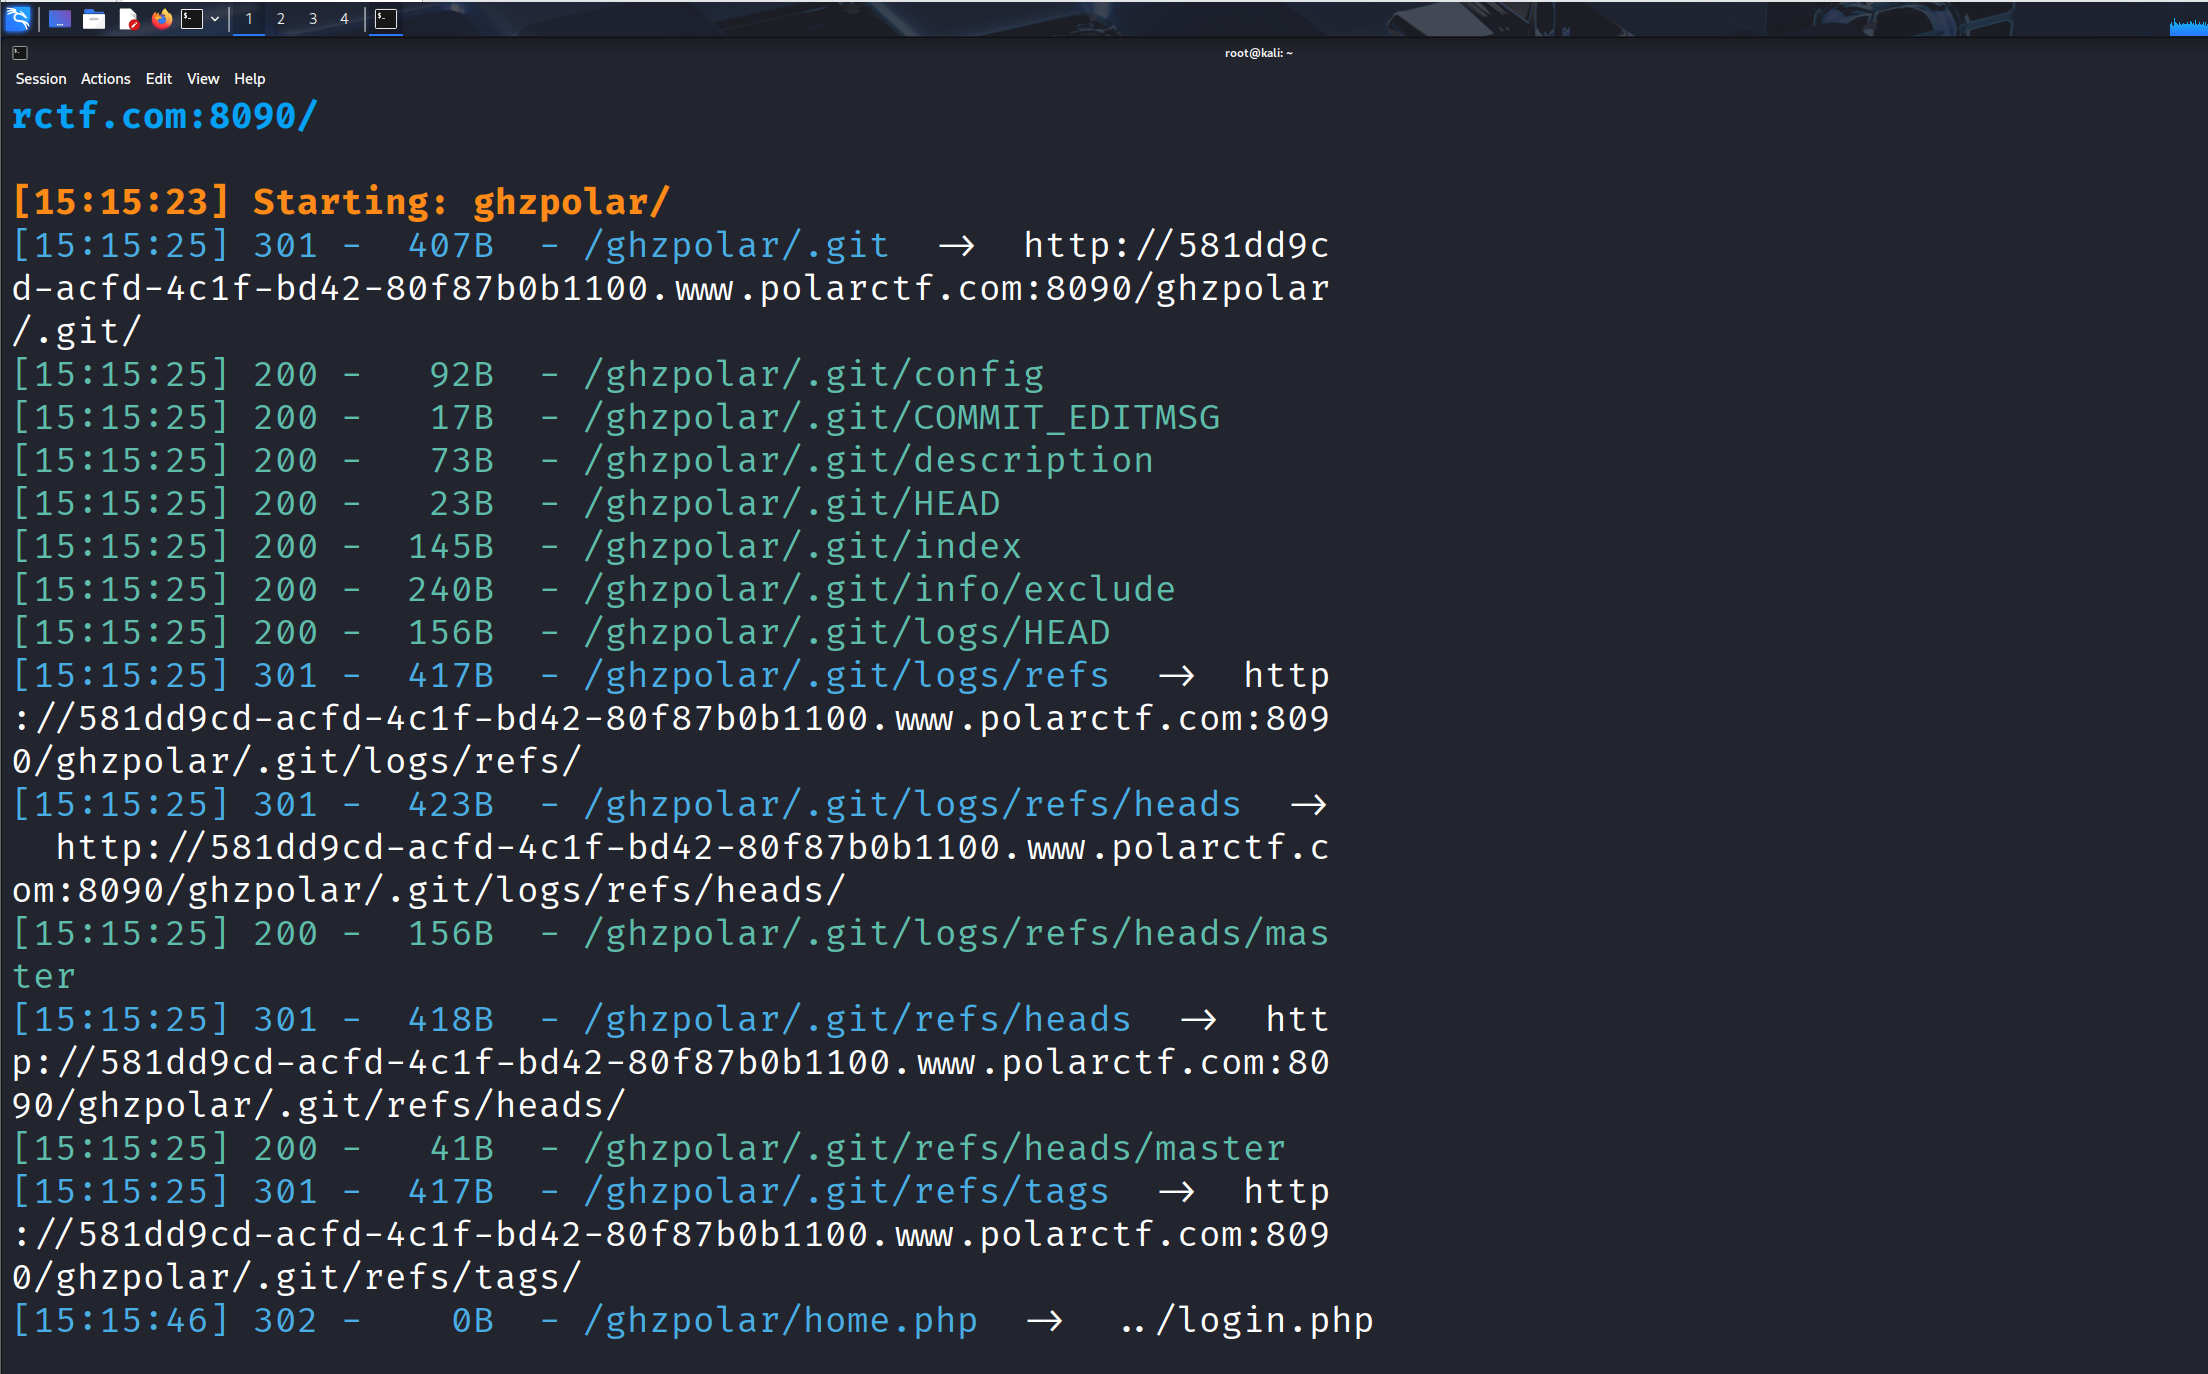2208x1374 pixels.
Task: Click the show desktop panel icon
Action: tap(59, 19)
